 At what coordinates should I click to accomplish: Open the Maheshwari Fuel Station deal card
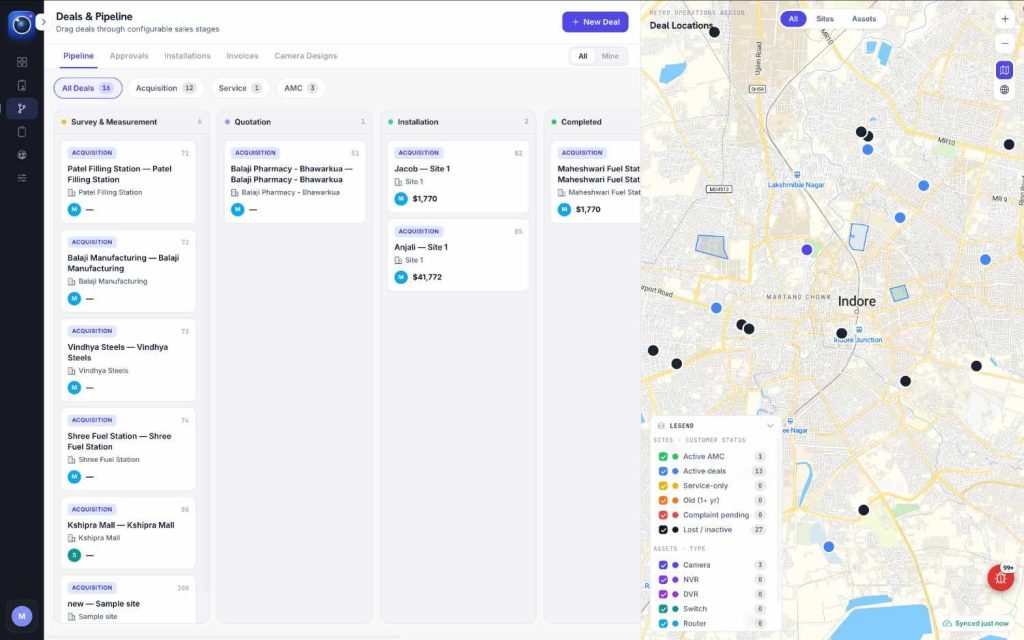(596, 182)
